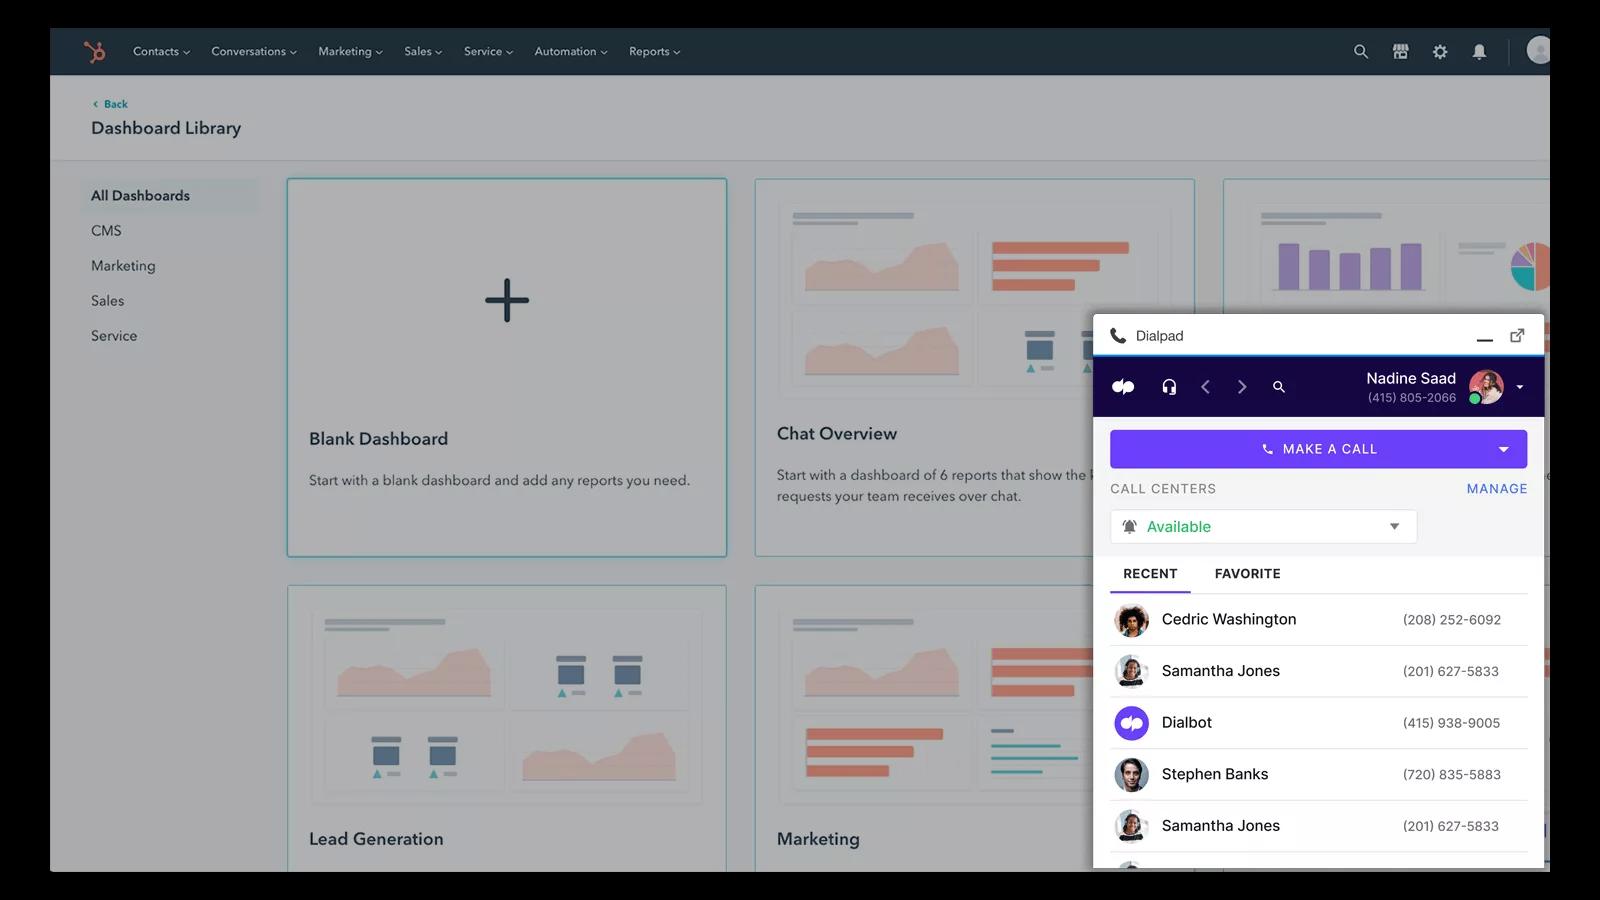Click the Dialpad phone icon in widget header
1600x900 pixels.
pos(1118,335)
